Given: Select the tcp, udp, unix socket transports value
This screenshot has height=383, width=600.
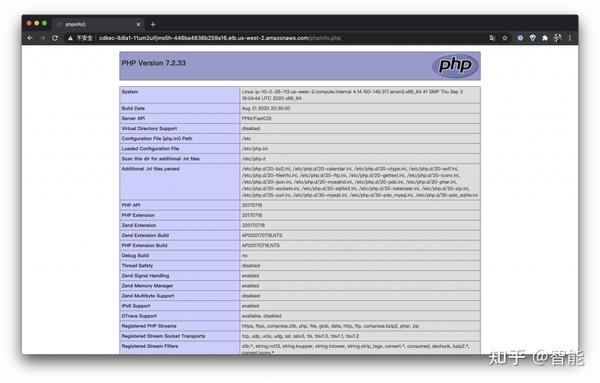Looking at the screenshot, I should (x=300, y=336).
